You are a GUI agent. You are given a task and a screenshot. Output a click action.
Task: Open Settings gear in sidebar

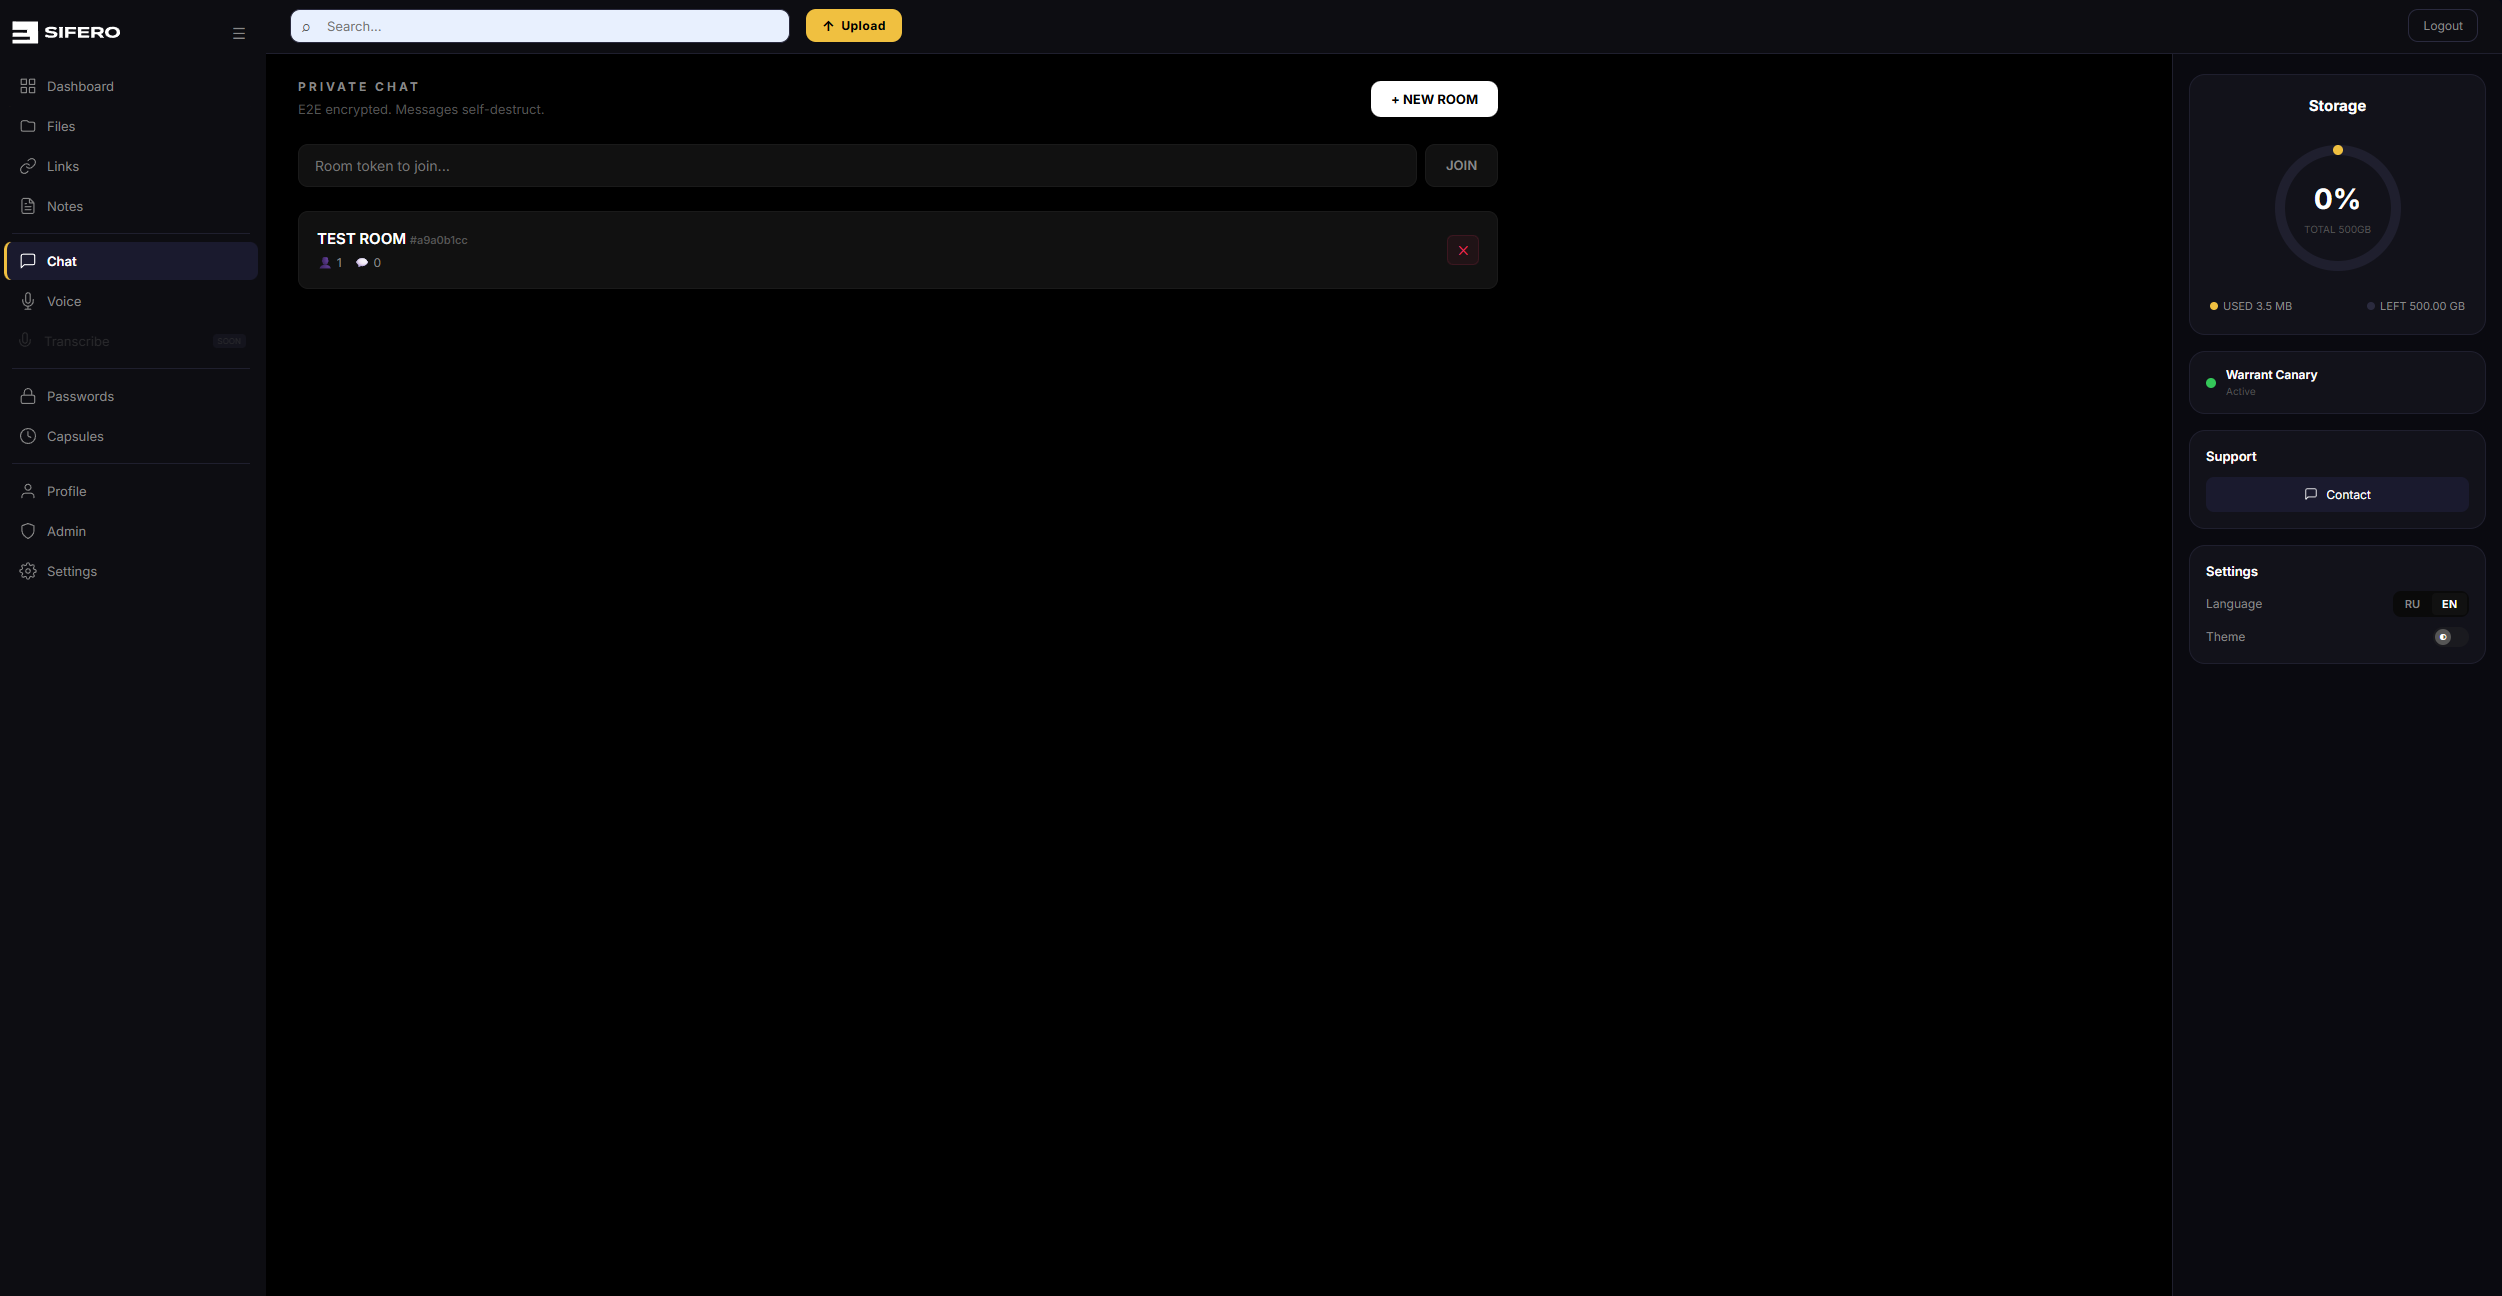click(x=71, y=571)
